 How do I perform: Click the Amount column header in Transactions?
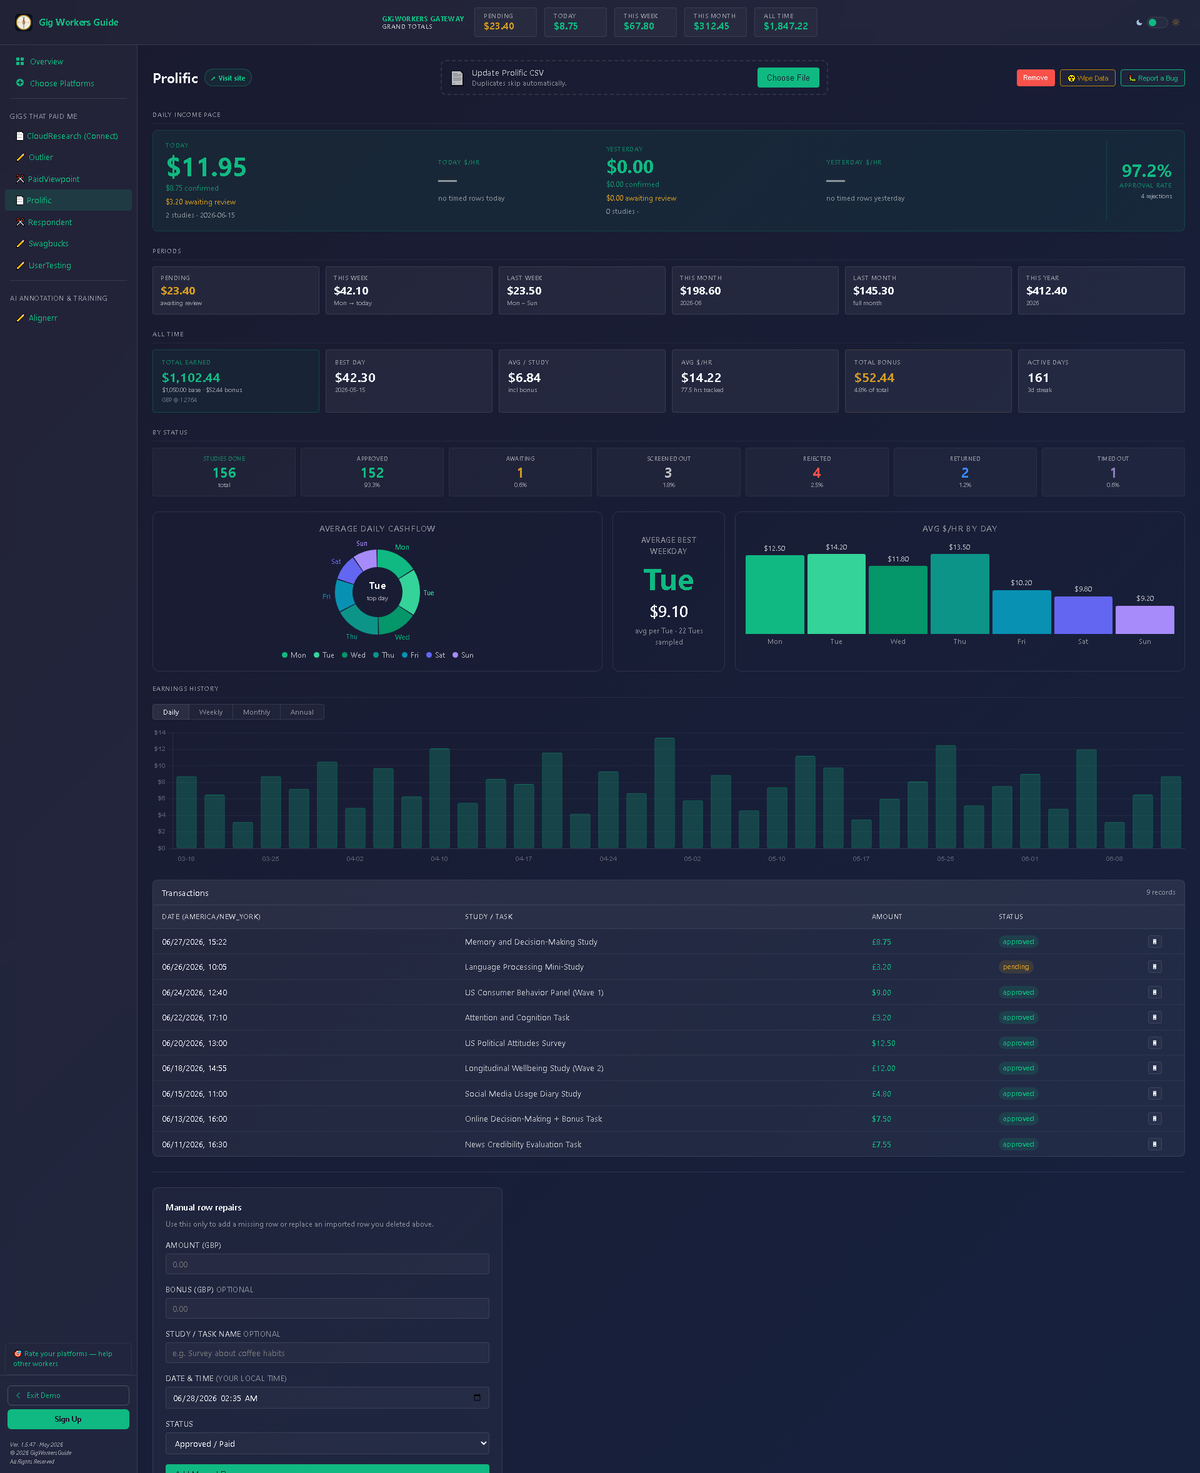[x=887, y=917]
